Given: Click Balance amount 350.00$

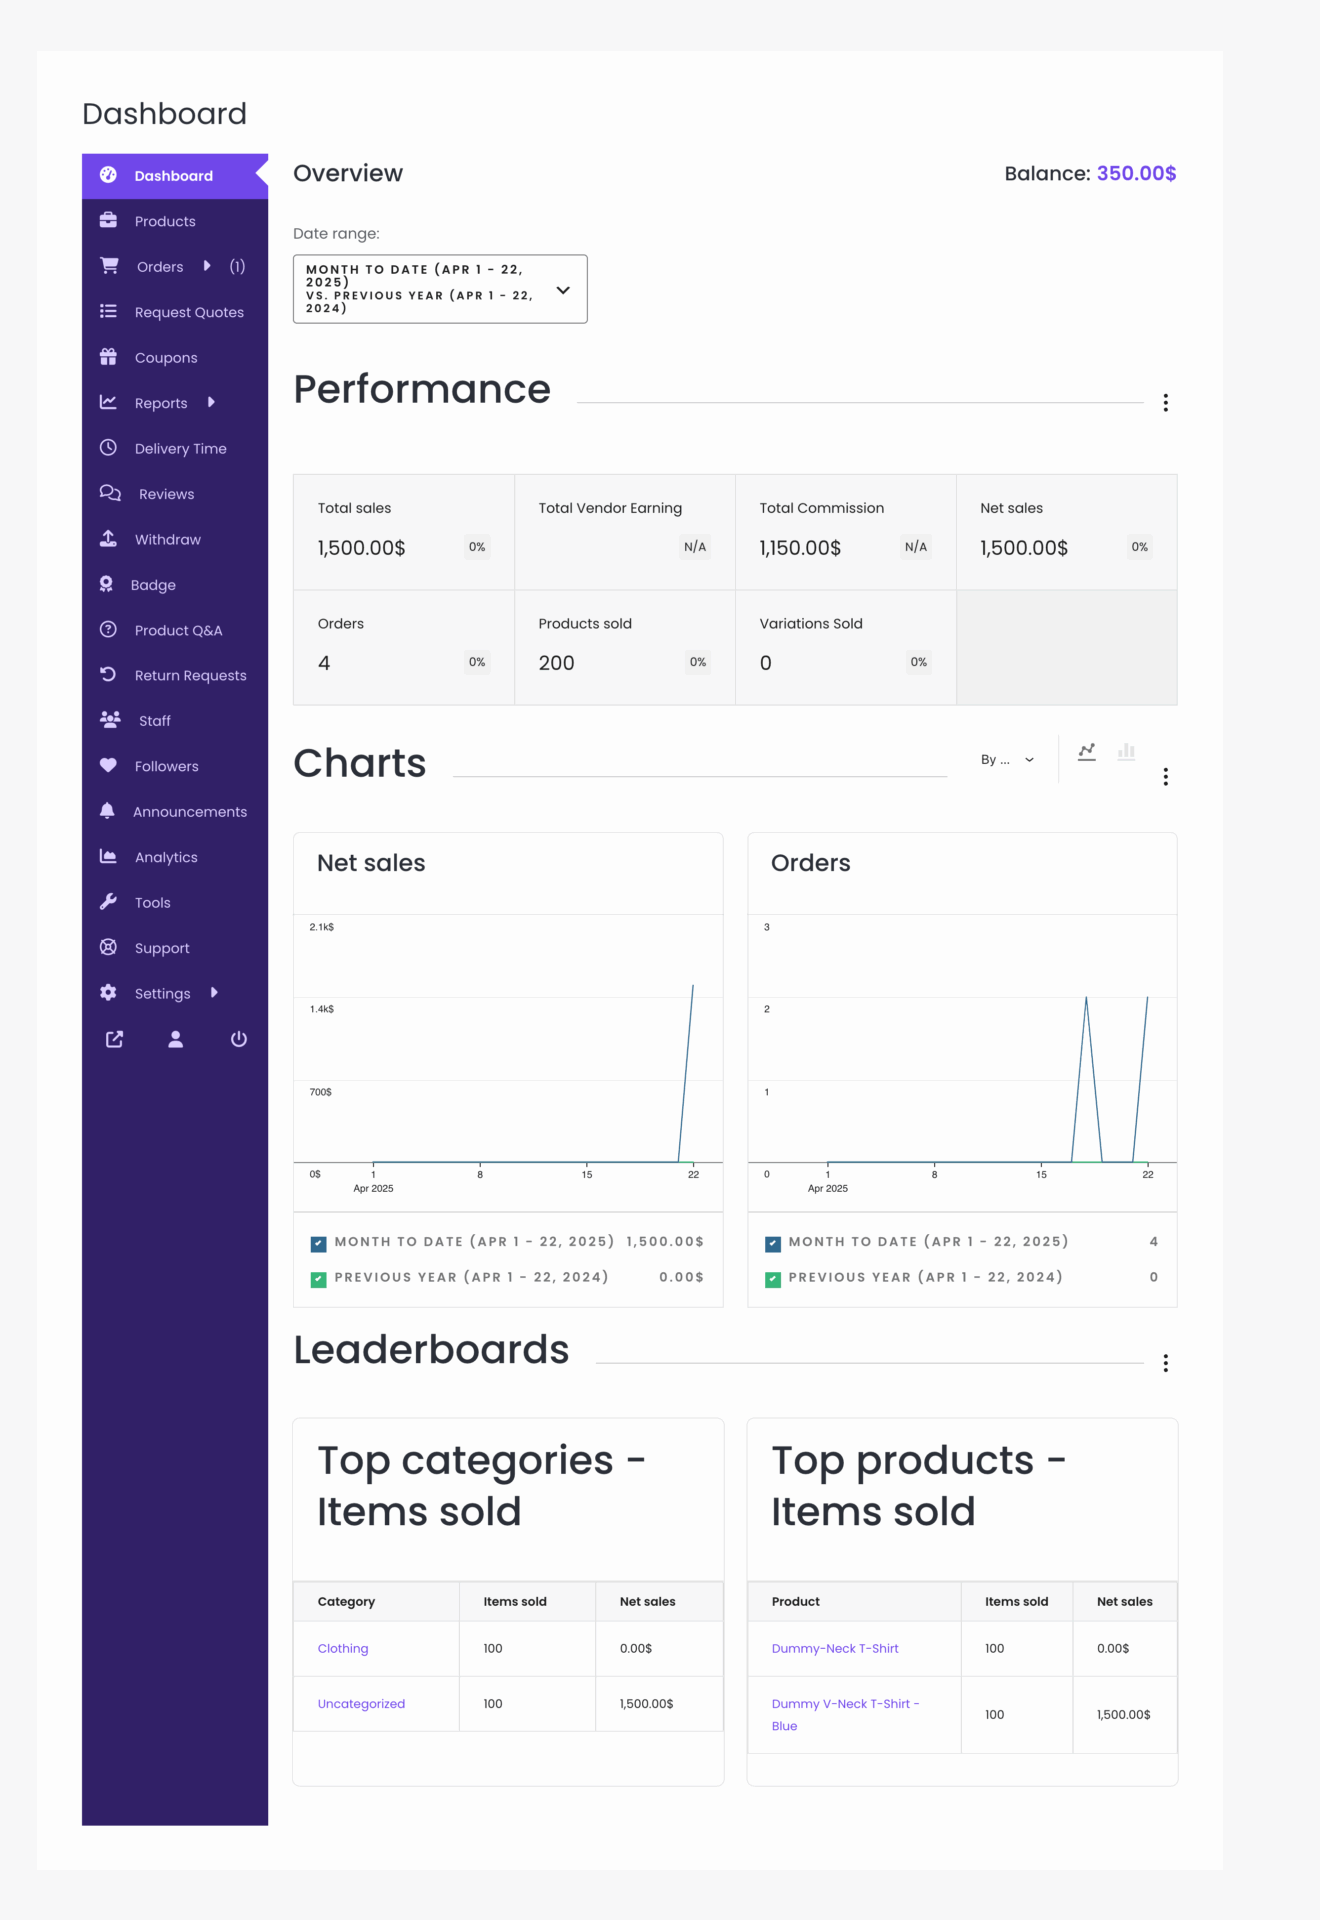Looking at the screenshot, I should [1136, 173].
